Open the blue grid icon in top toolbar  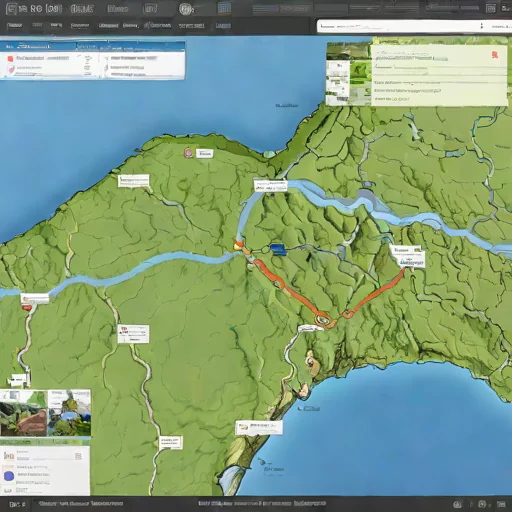[x=224, y=8]
